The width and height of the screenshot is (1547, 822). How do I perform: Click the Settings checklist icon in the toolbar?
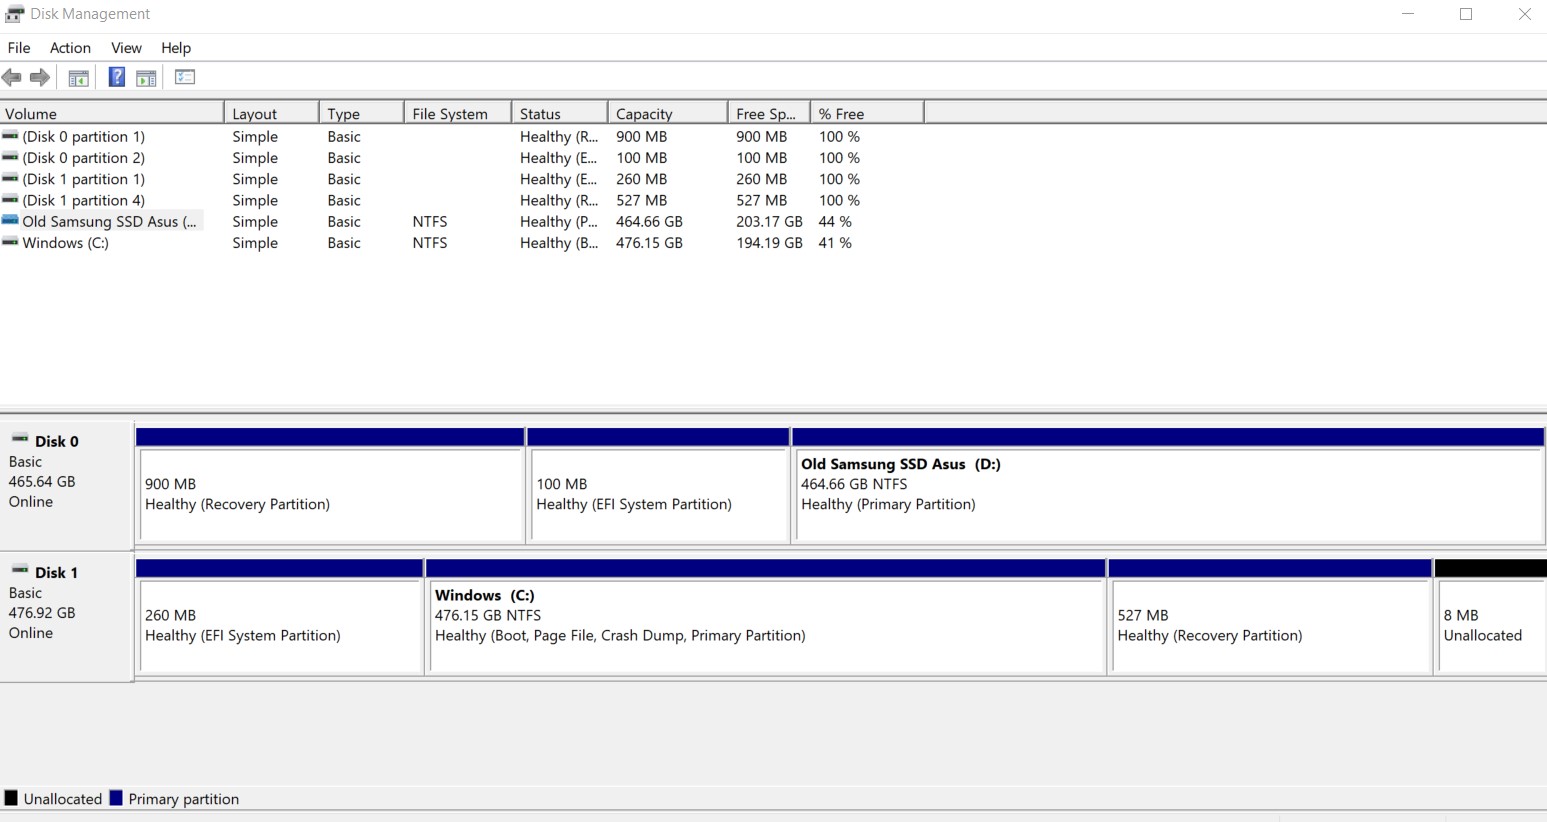click(x=185, y=78)
